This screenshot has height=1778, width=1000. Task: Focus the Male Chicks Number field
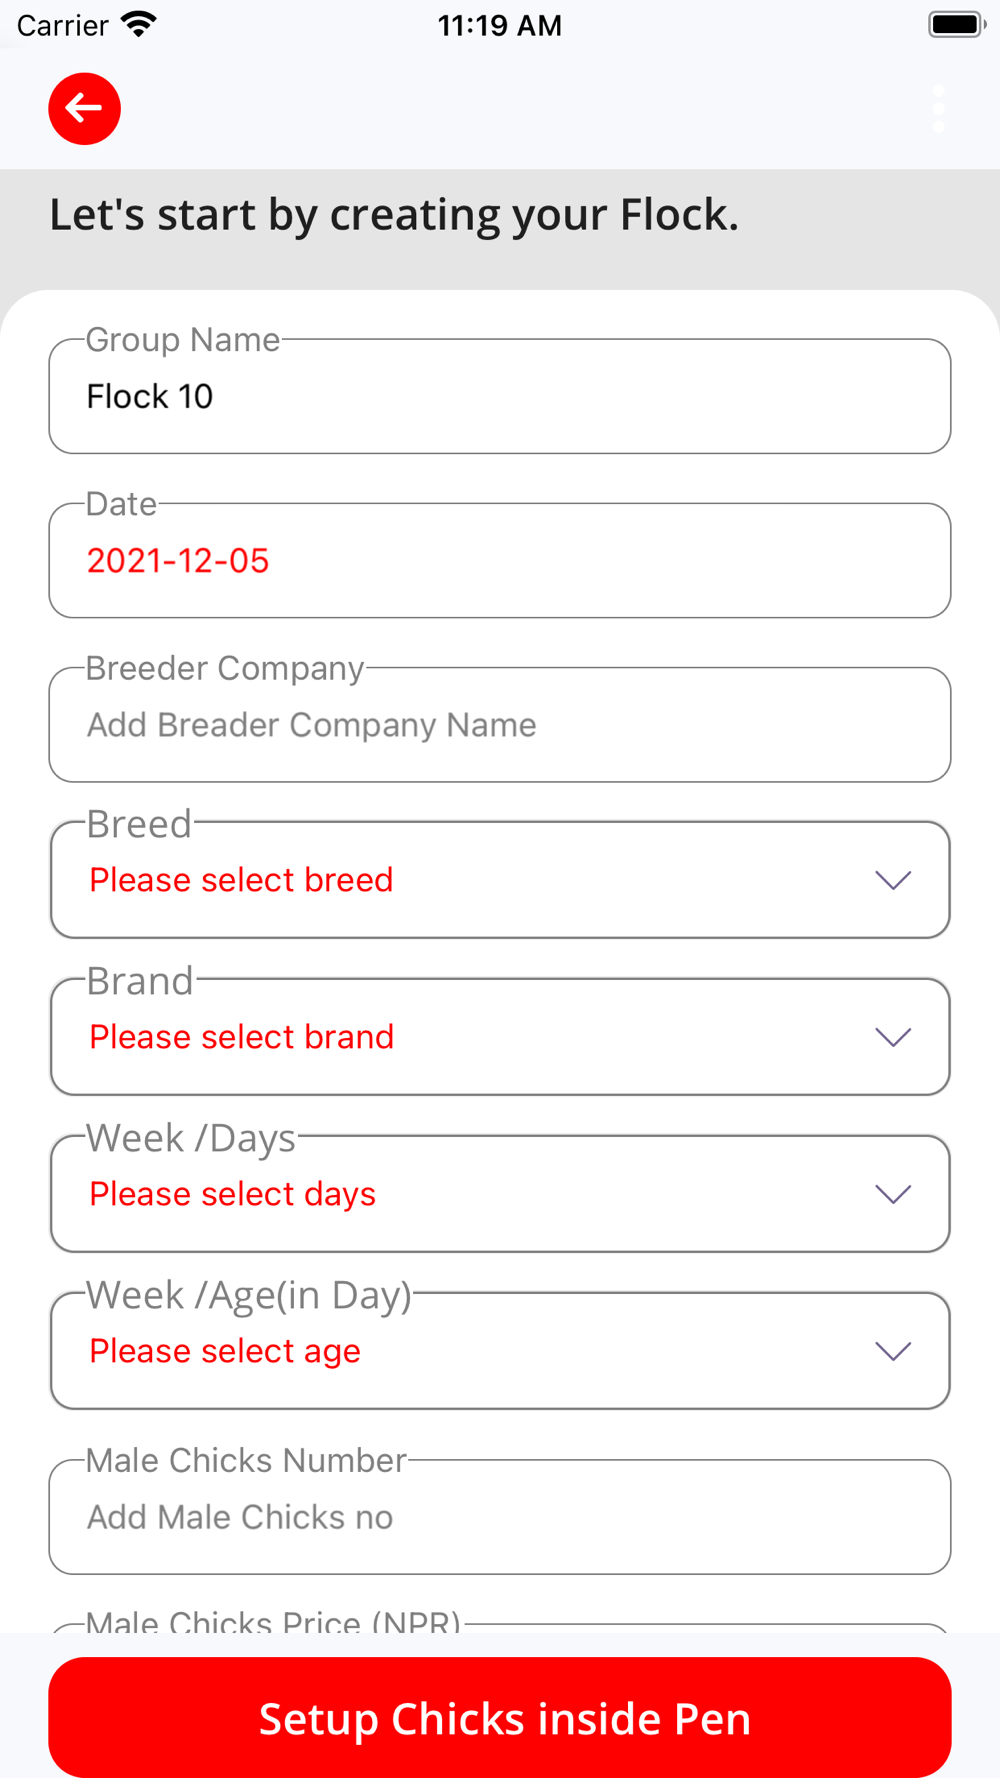coord(500,1517)
